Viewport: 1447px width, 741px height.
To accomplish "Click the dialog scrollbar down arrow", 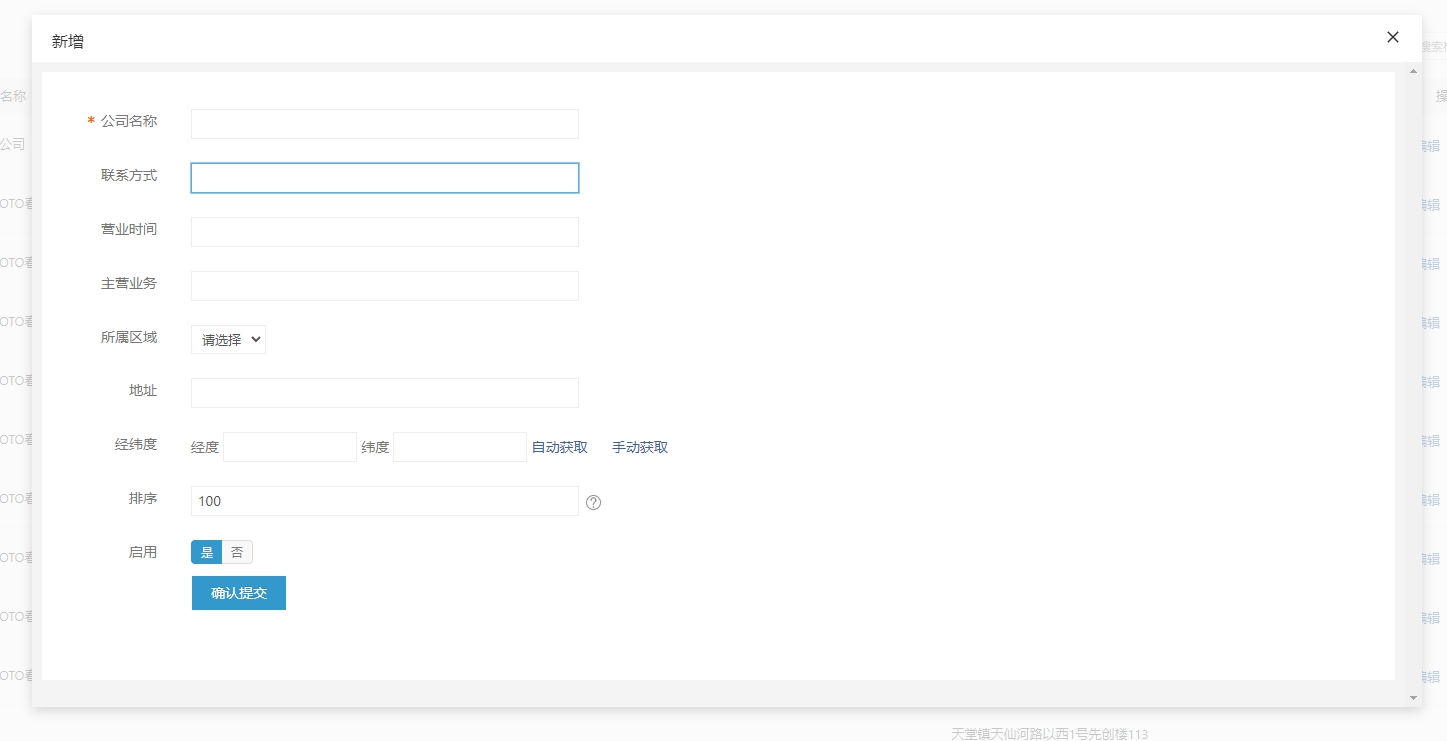I will coord(1413,697).
